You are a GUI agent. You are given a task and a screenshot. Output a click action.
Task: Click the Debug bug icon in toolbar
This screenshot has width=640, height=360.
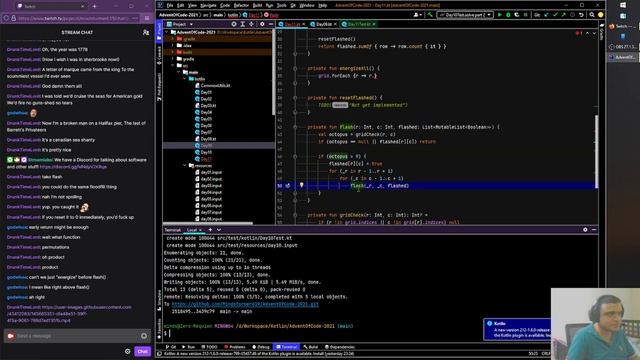pos(508,15)
